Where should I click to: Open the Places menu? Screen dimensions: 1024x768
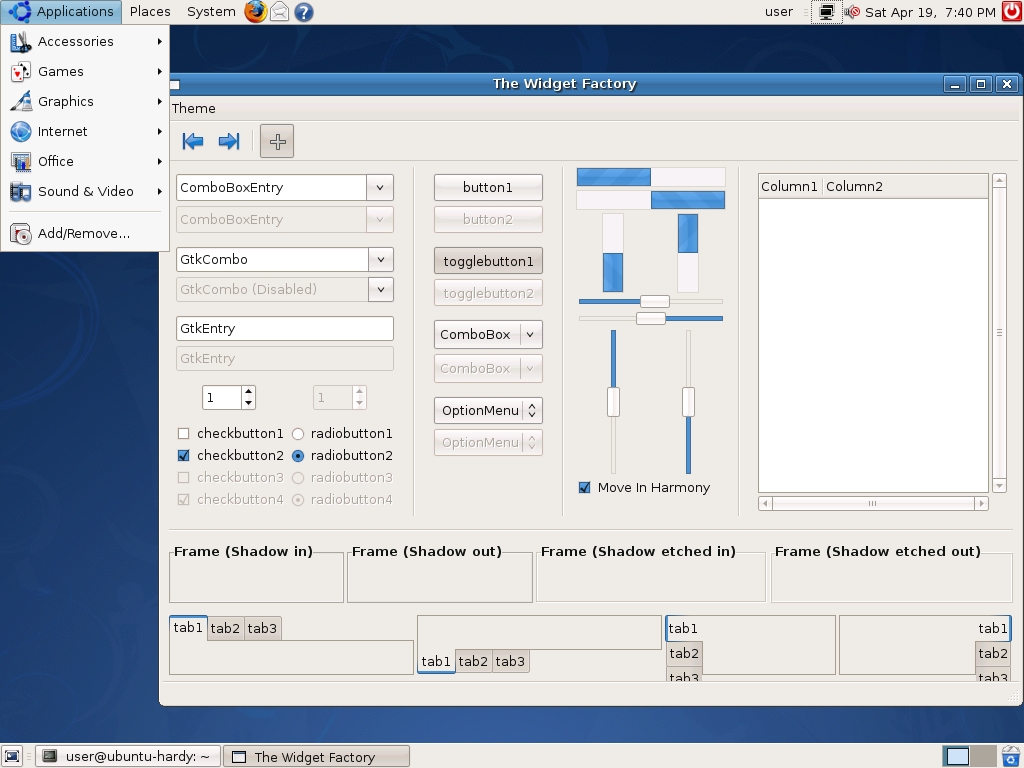[x=150, y=12]
